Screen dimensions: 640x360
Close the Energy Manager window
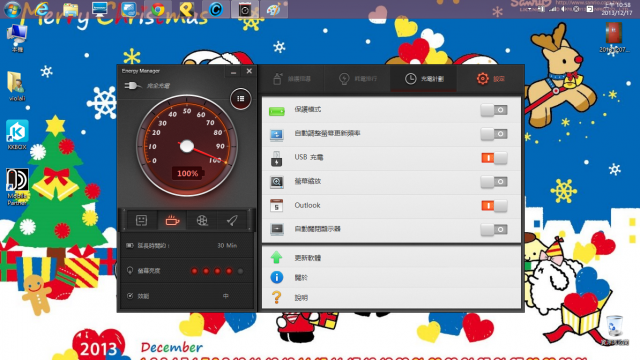point(249,71)
